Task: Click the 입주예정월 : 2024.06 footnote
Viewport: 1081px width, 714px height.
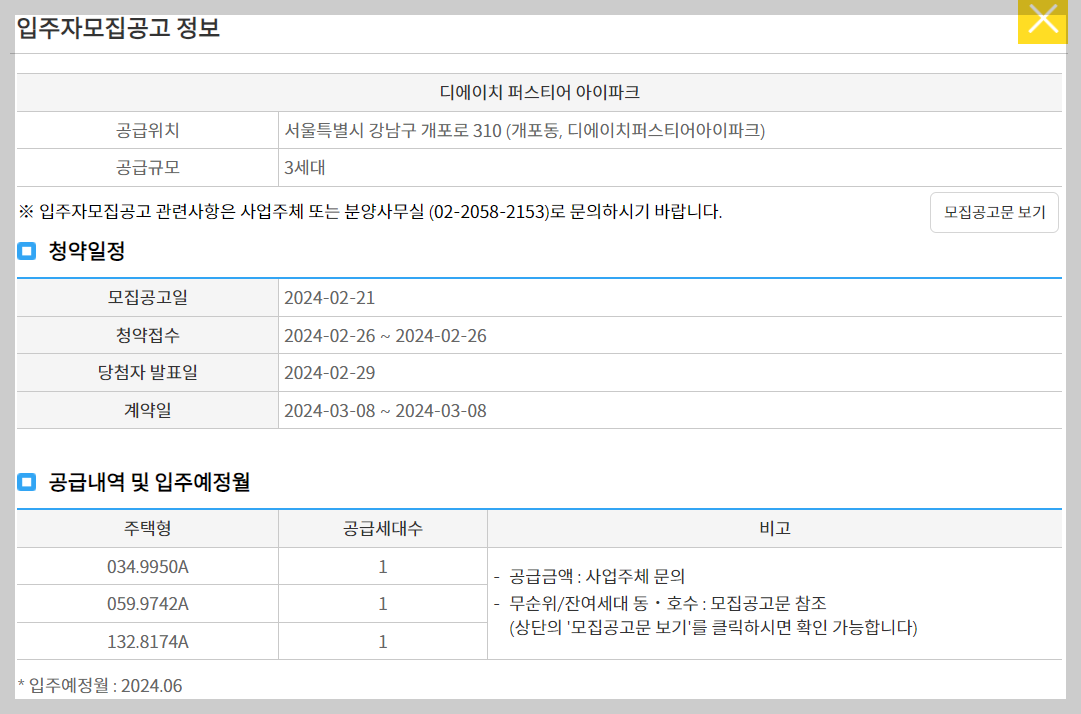Action: point(100,686)
